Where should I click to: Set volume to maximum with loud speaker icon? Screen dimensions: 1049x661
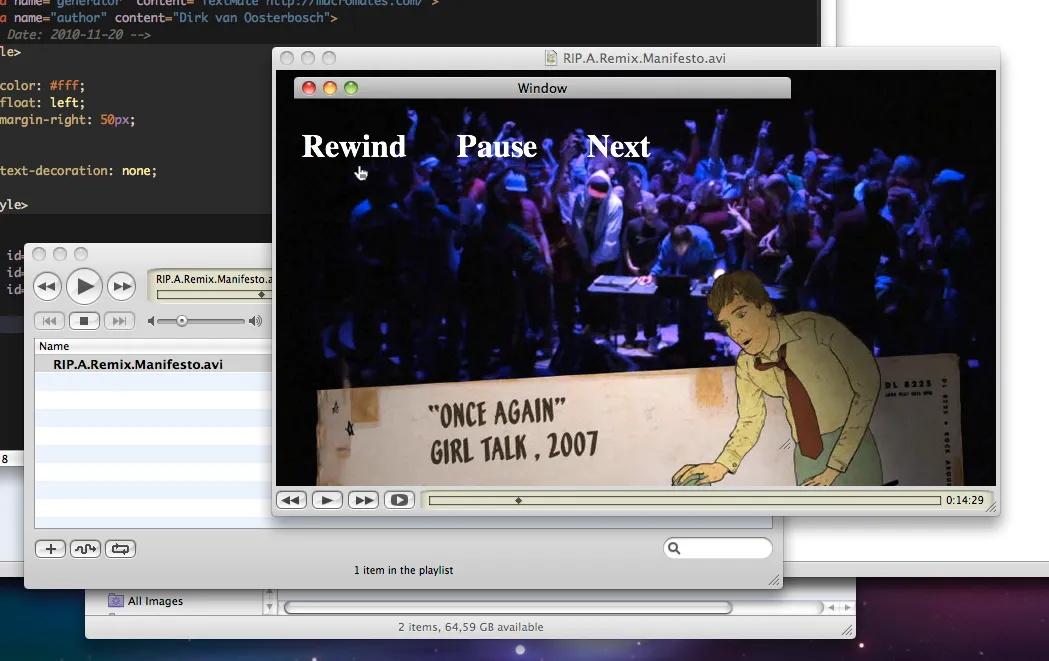[x=255, y=321]
